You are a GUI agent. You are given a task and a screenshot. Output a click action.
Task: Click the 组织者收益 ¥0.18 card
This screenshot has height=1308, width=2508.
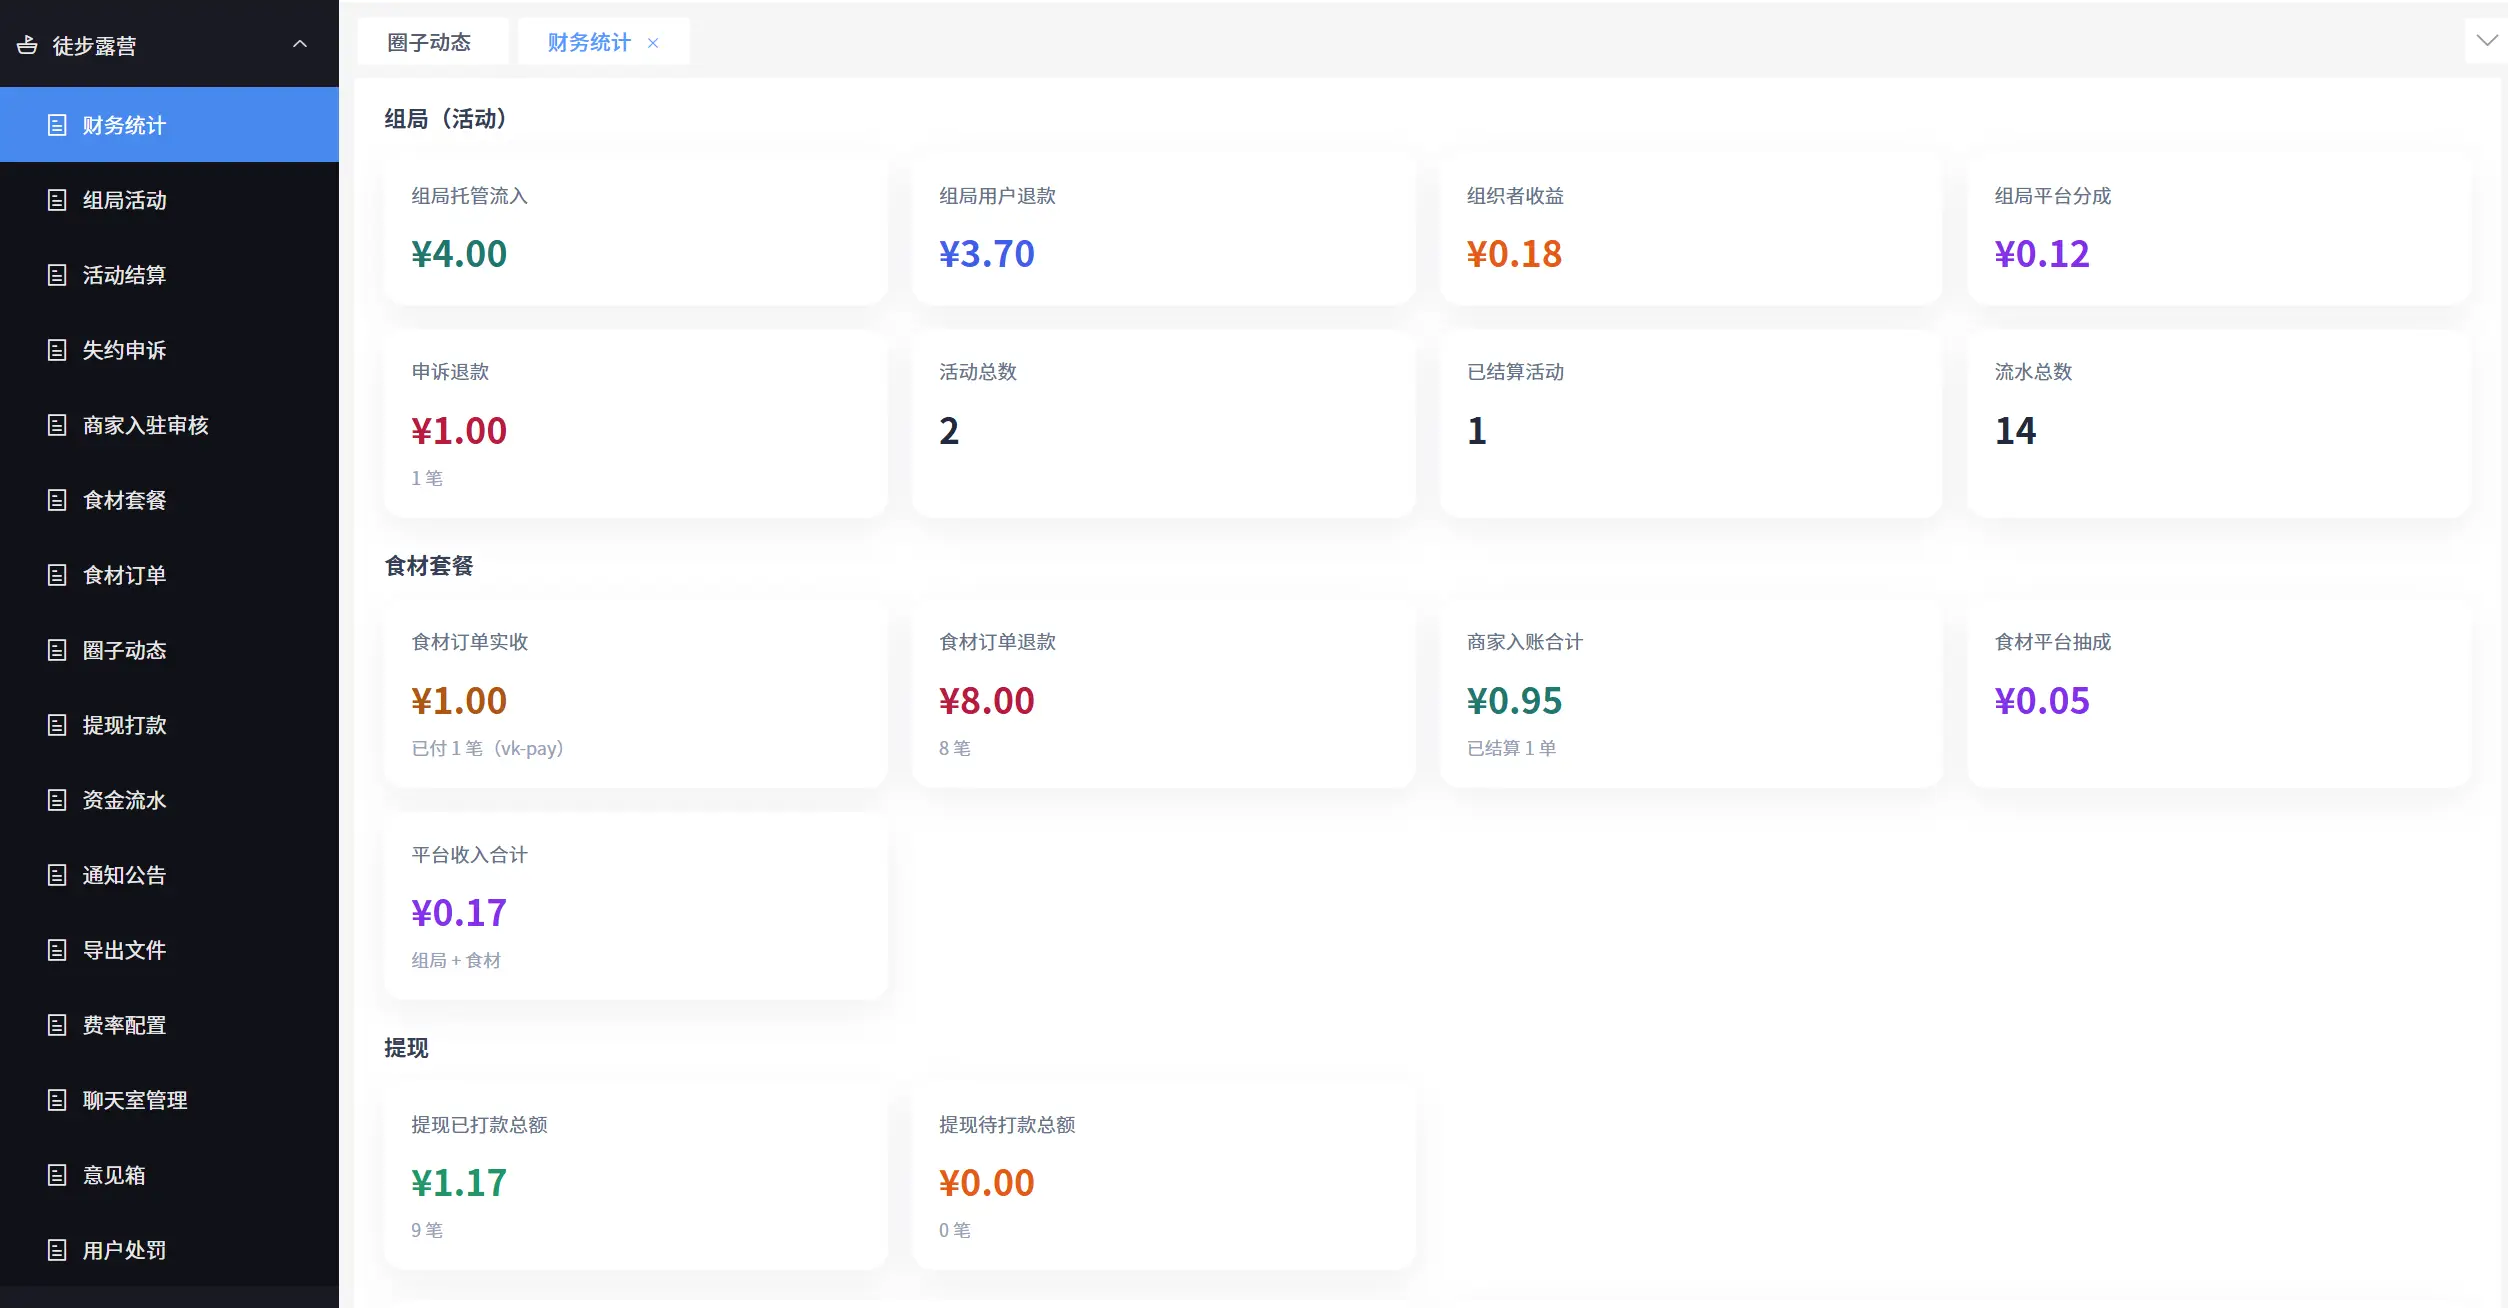1691,230
